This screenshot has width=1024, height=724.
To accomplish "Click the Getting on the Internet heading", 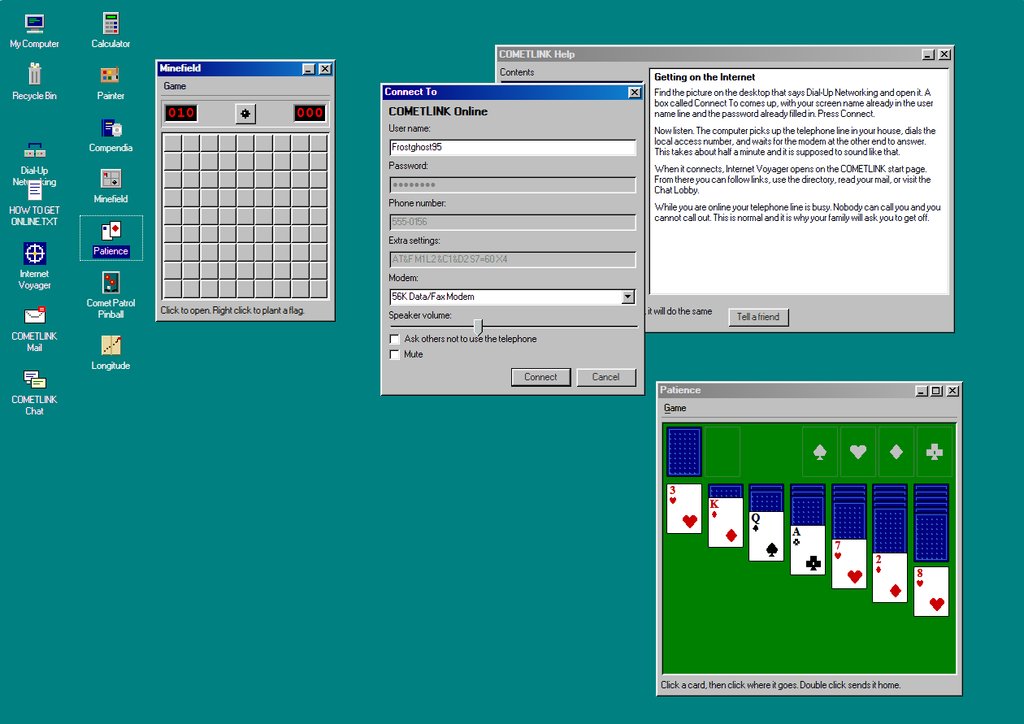I will [704, 77].
